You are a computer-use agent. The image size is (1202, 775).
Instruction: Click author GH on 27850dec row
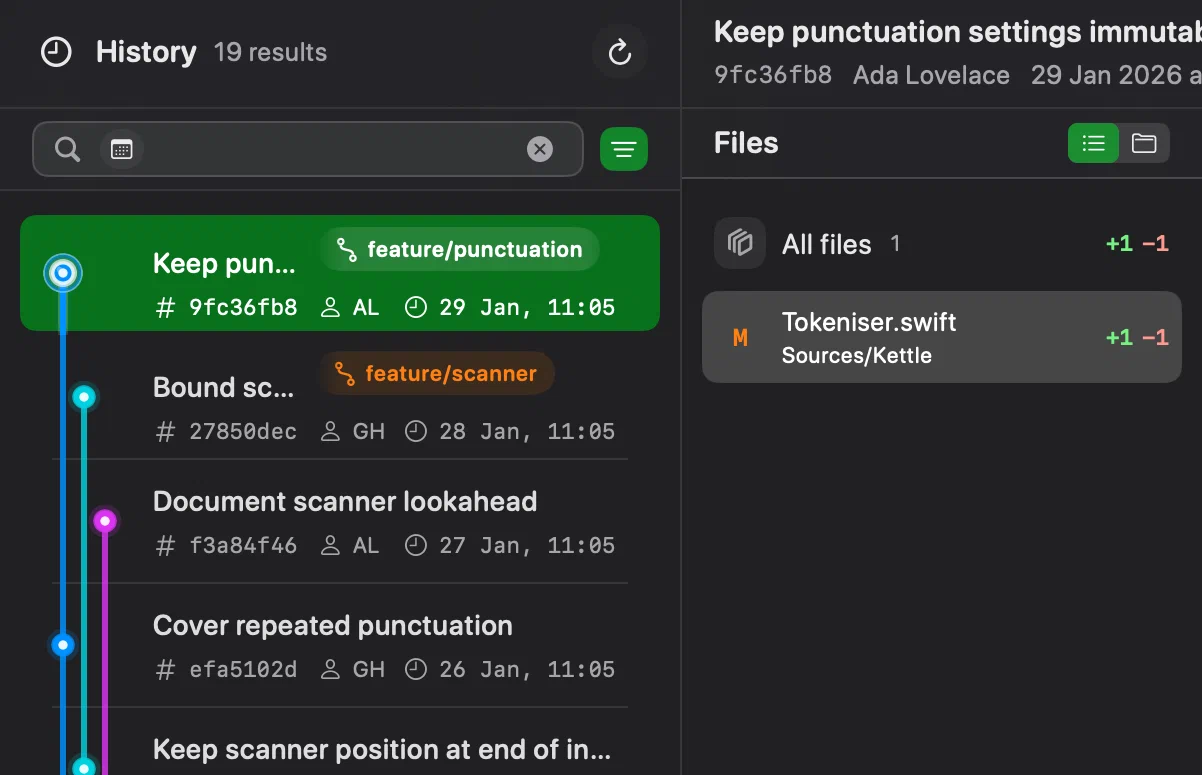369,431
